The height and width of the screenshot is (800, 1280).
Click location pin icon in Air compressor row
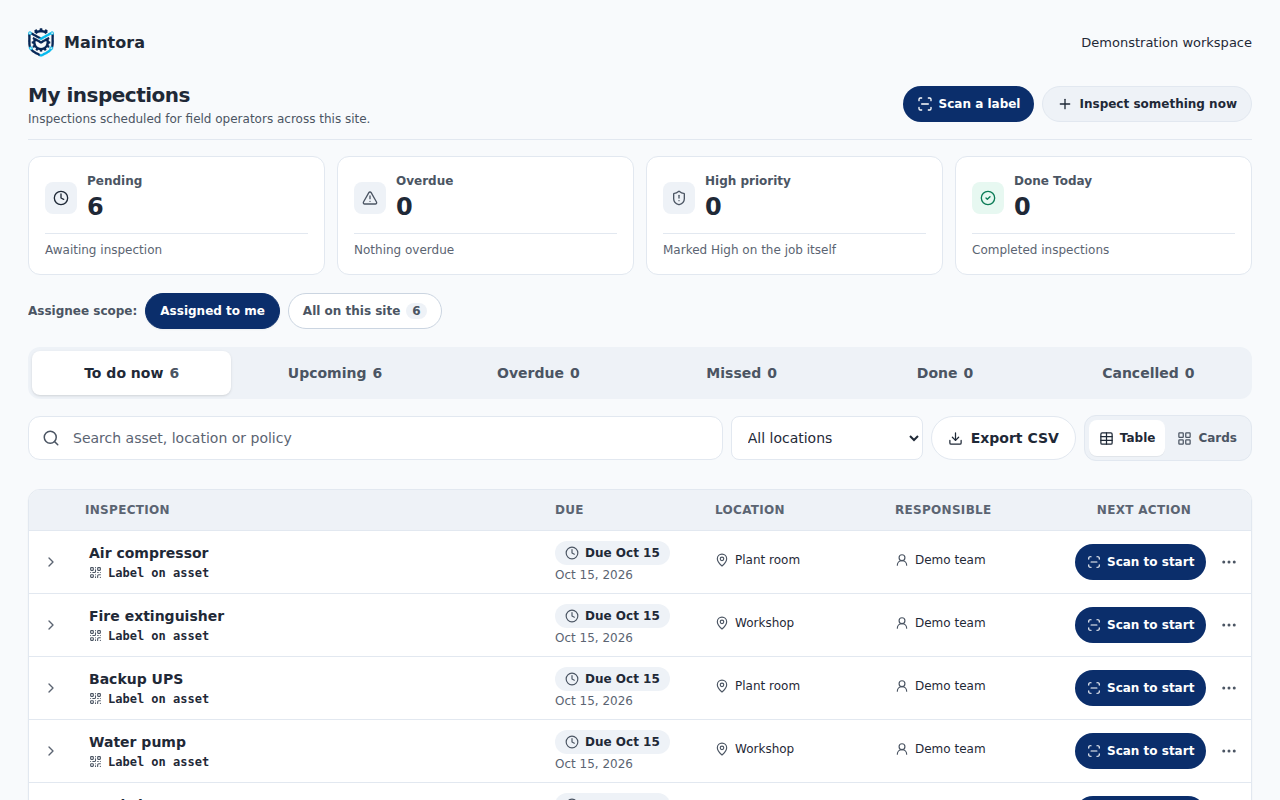click(722, 560)
